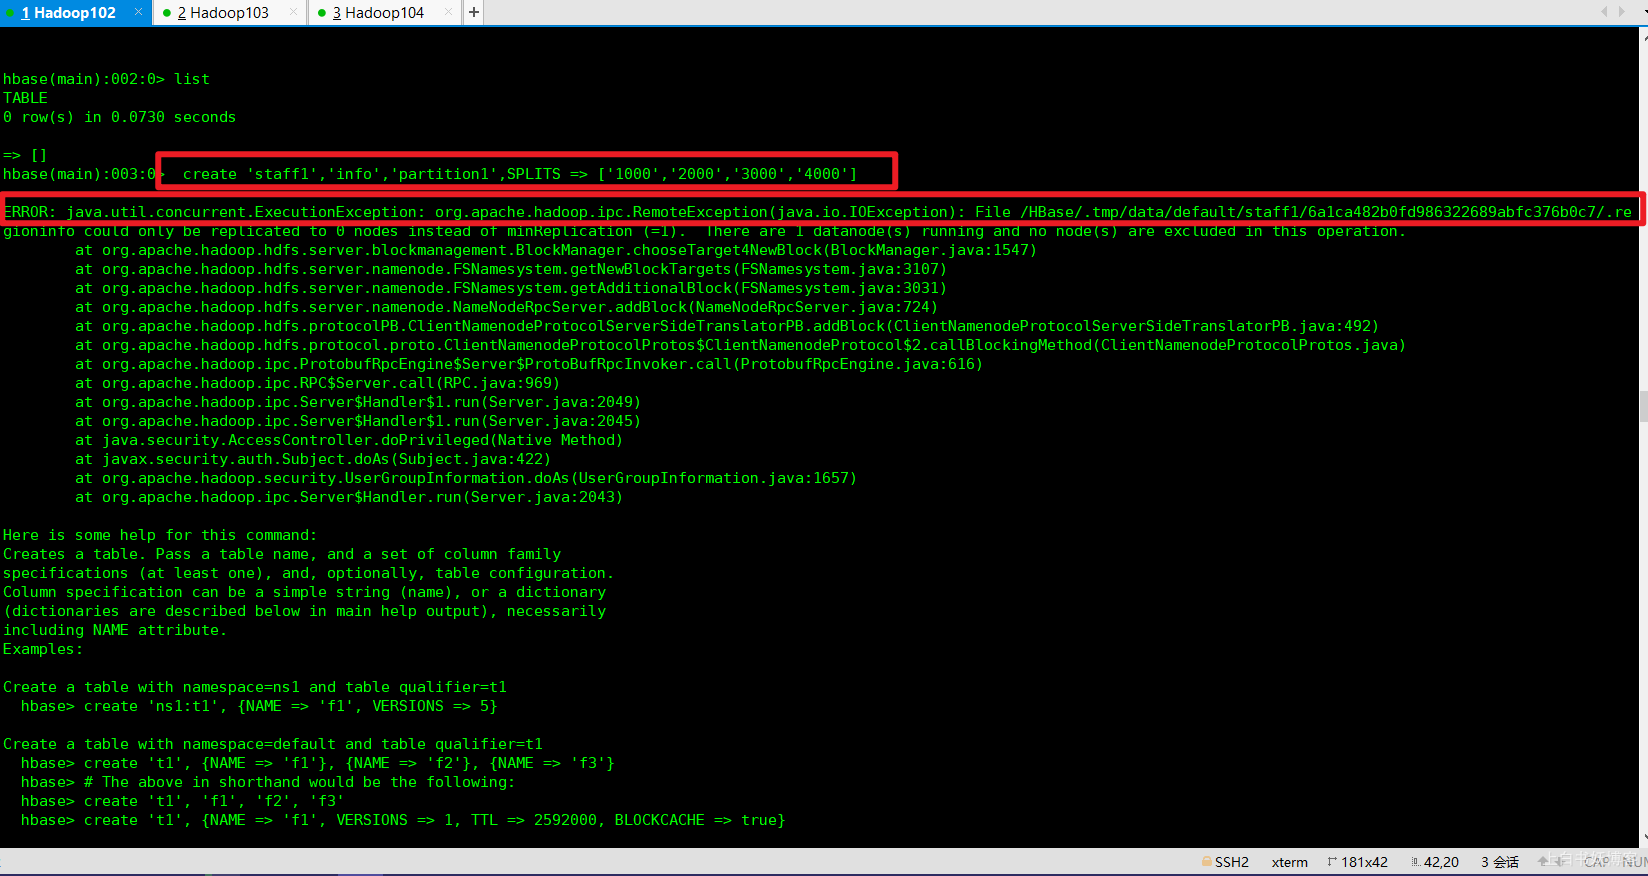Open a new session tab with the plus button
The image size is (1648, 876).
[473, 12]
